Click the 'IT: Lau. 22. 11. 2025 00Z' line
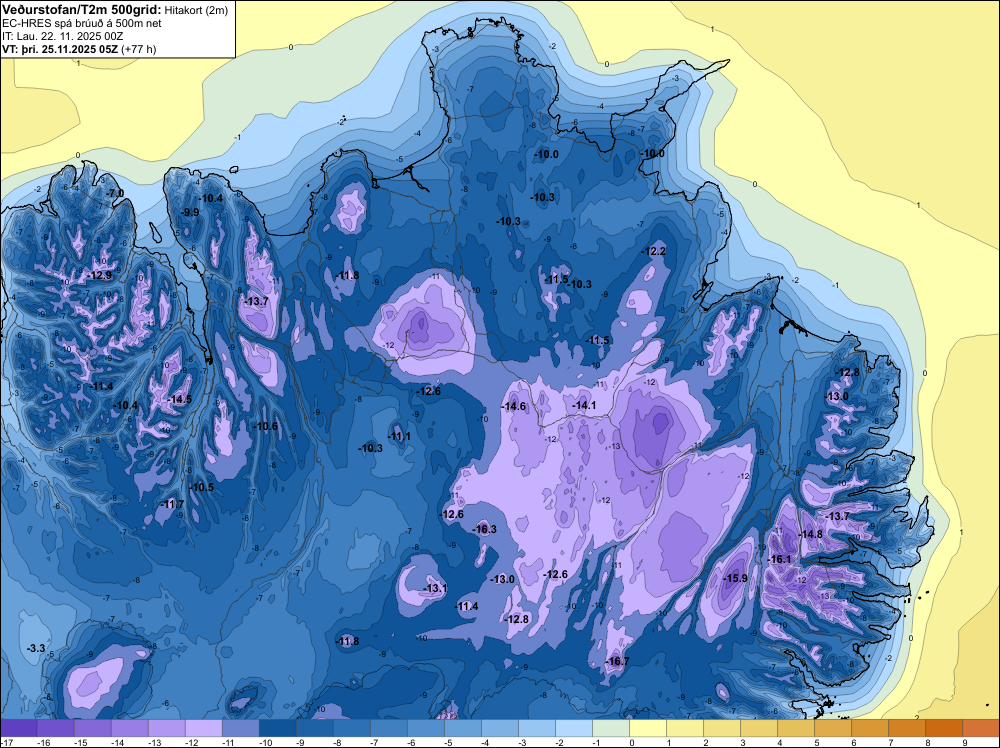This screenshot has width=1000, height=748. coord(62,36)
